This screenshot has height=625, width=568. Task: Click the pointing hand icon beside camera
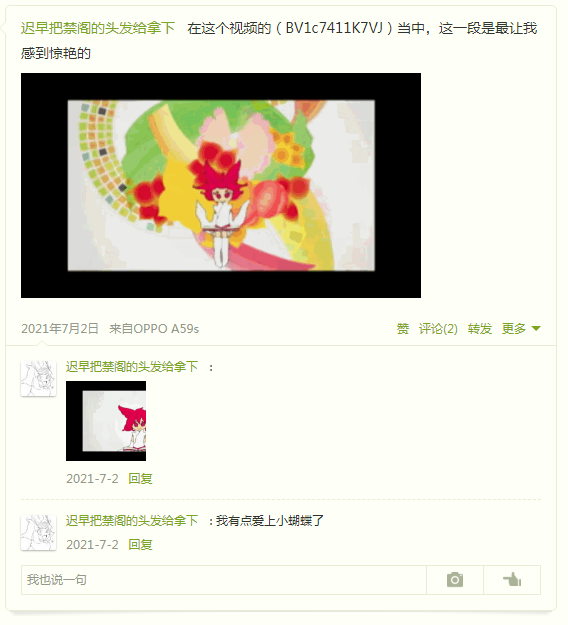(512, 580)
